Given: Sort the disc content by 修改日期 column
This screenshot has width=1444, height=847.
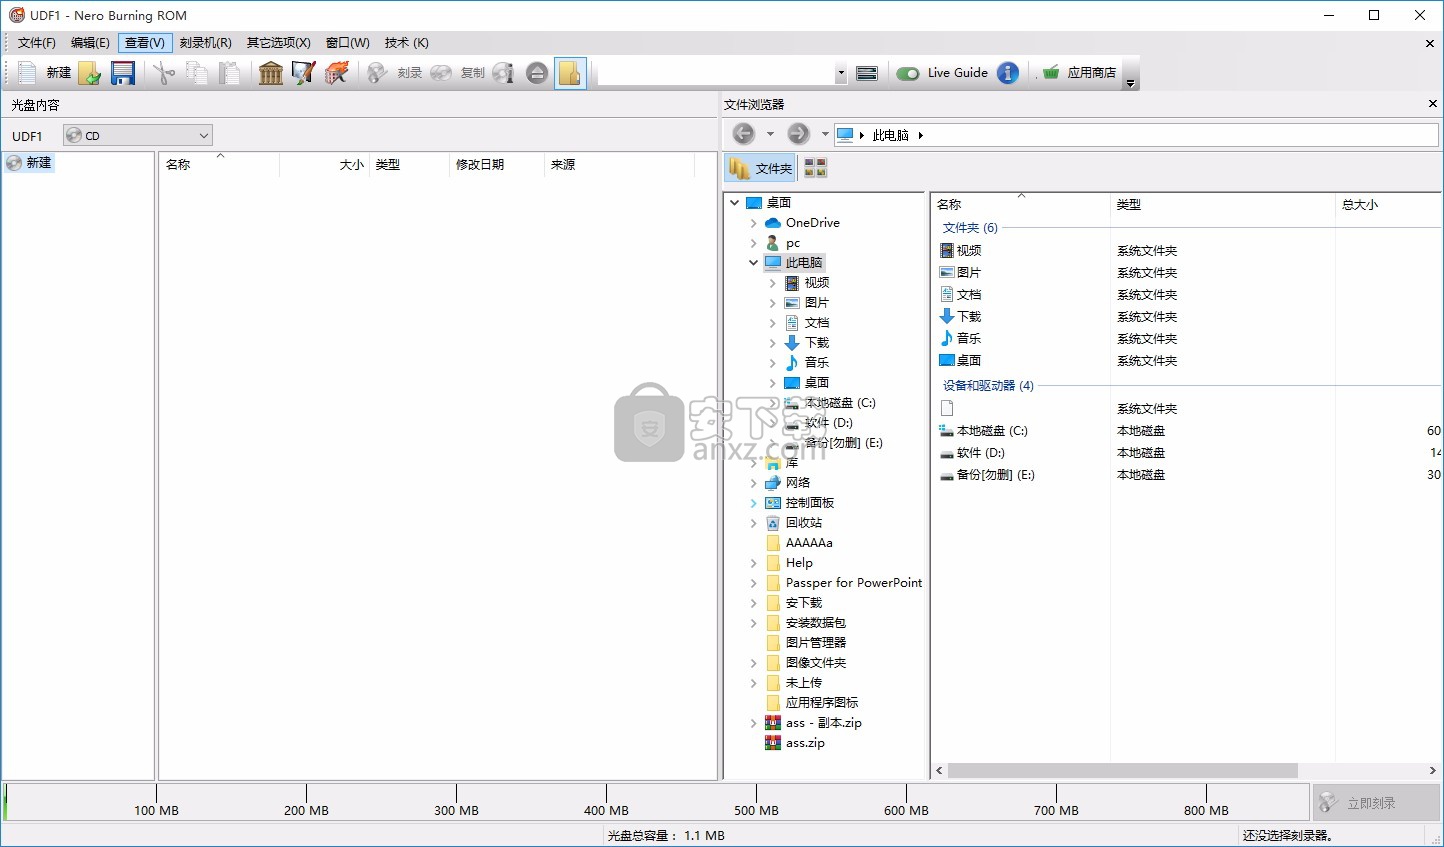Looking at the screenshot, I should click(497, 165).
